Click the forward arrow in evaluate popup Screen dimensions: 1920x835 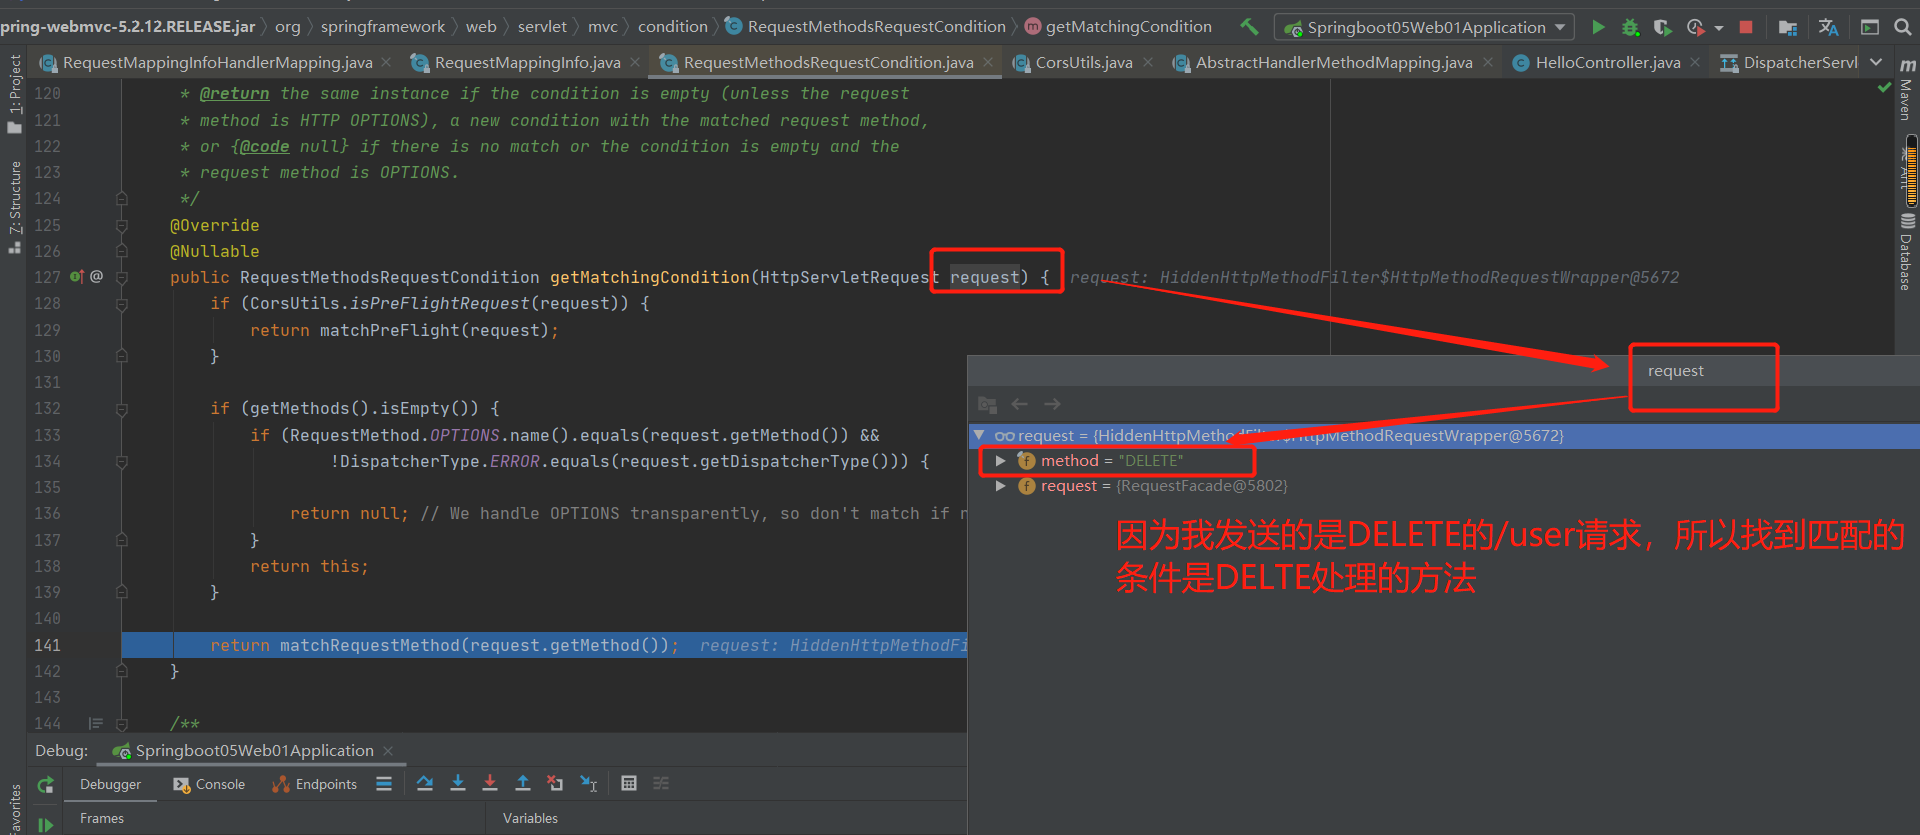click(x=1052, y=404)
